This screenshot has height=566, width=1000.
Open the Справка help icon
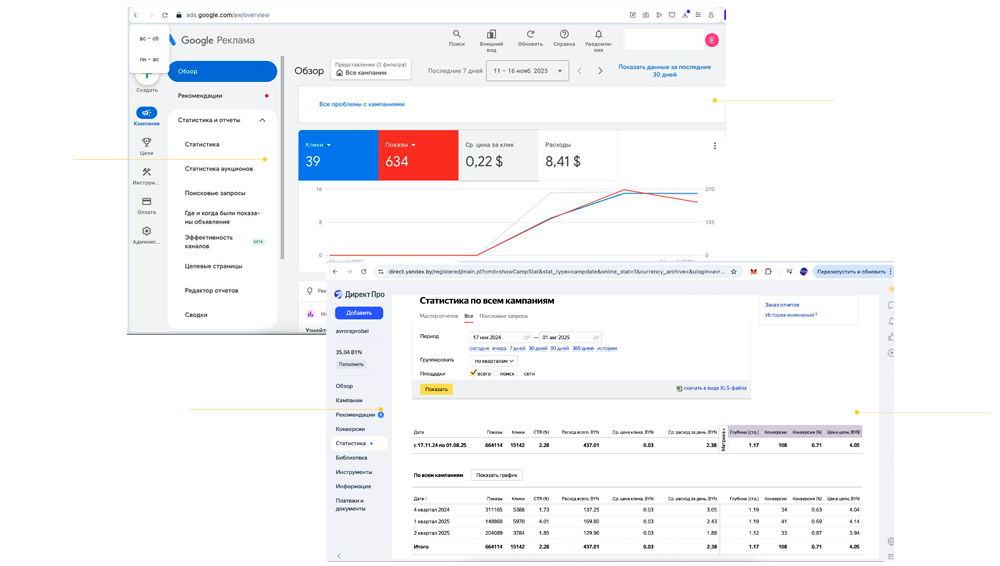(x=564, y=35)
